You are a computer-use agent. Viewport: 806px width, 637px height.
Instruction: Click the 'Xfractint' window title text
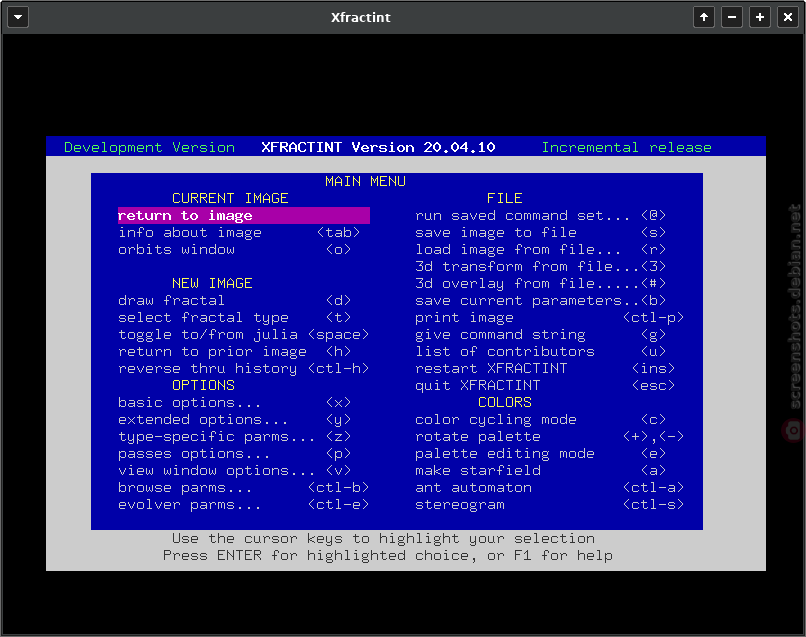pos(361,17)
